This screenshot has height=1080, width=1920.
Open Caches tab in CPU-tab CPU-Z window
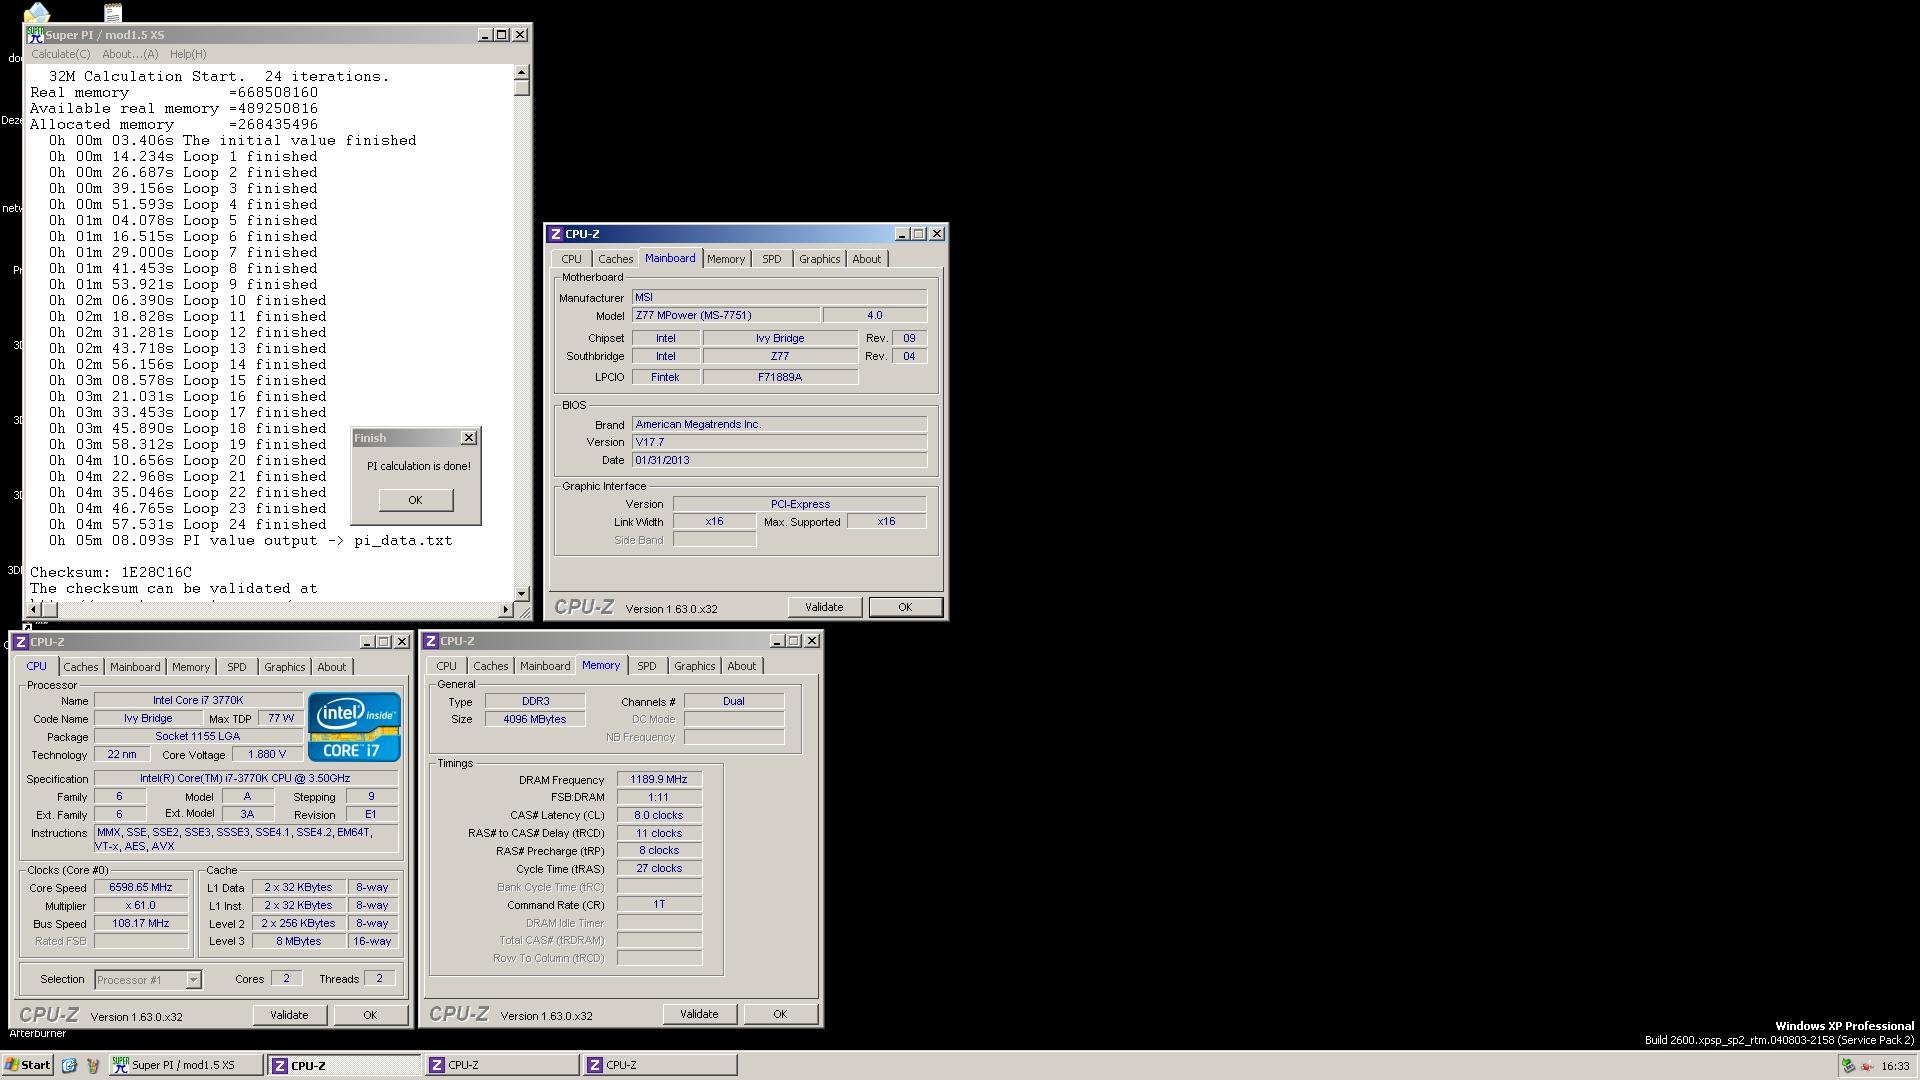[81, 667]
